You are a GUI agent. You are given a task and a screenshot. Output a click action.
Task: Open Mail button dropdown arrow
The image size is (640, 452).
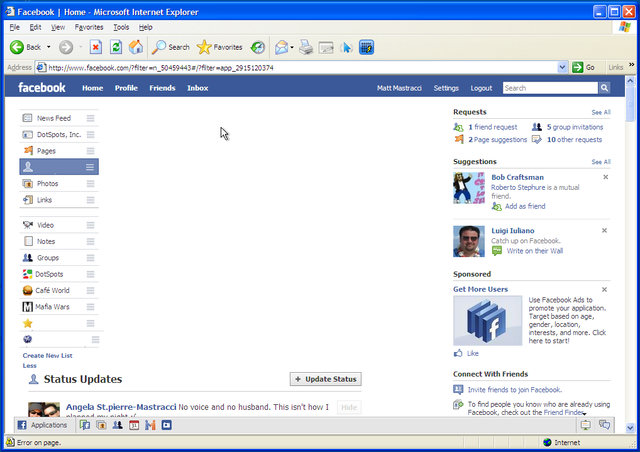292,47
